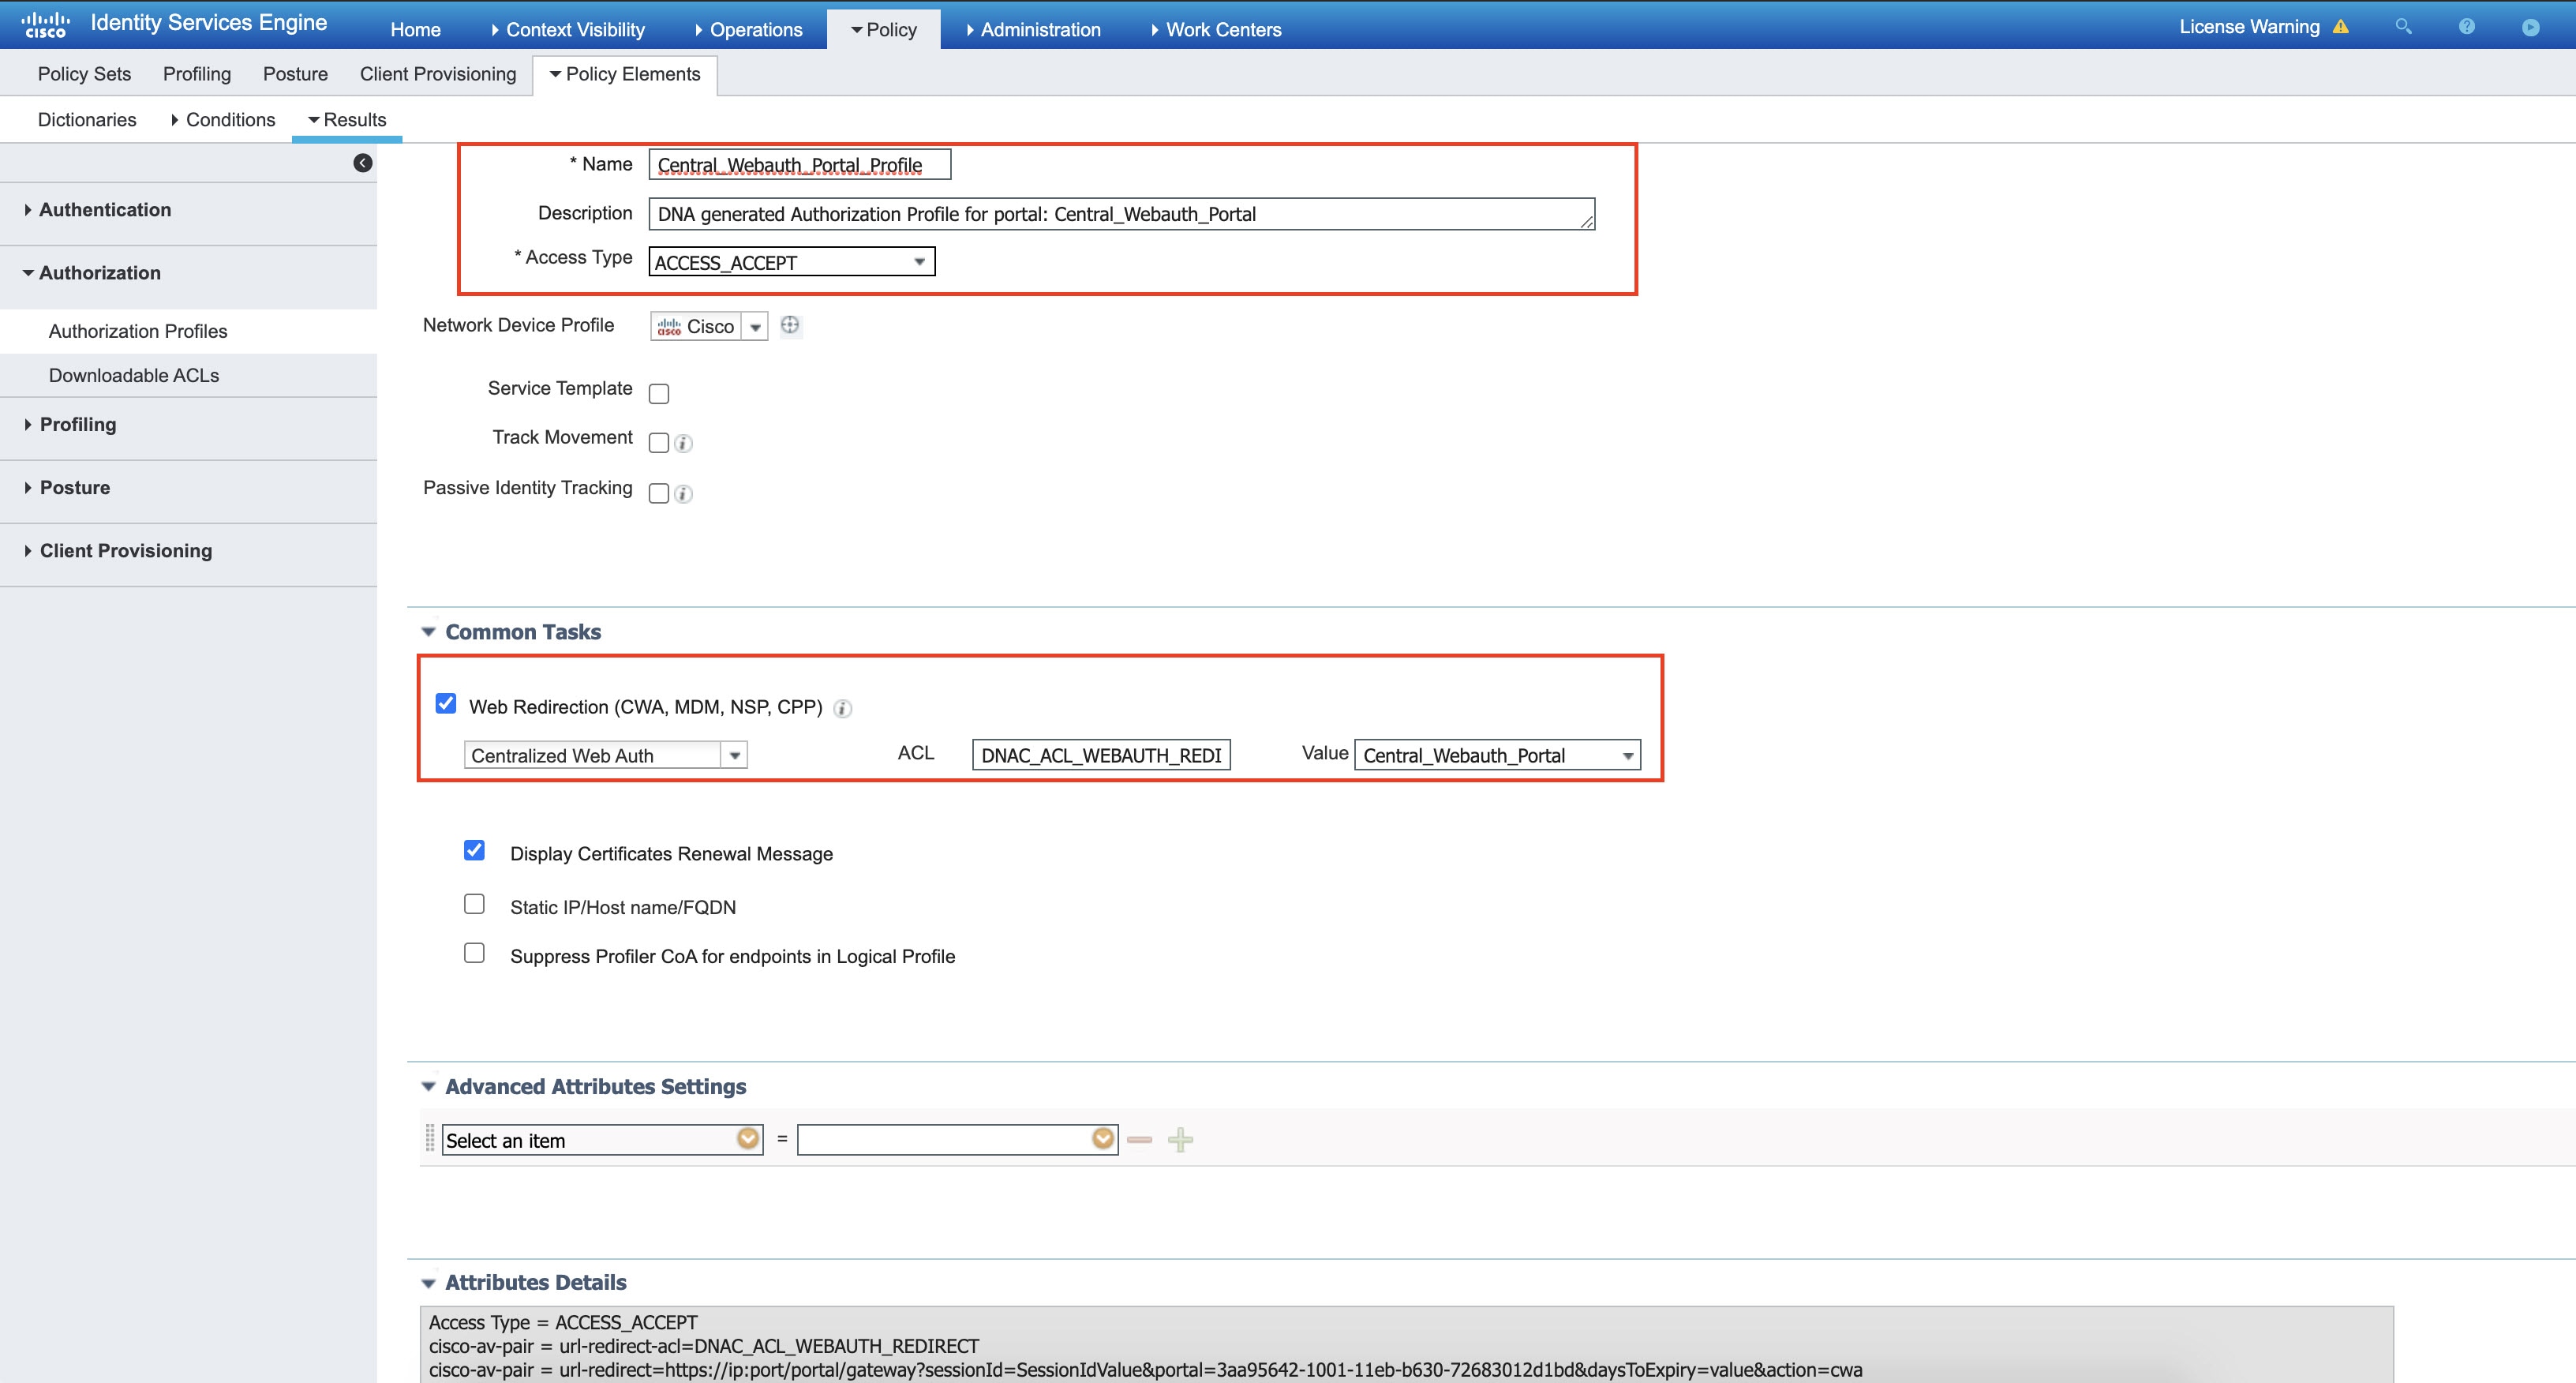
Task: Enable Passive Identity Tracking checkbox
Action: point(659,493)
